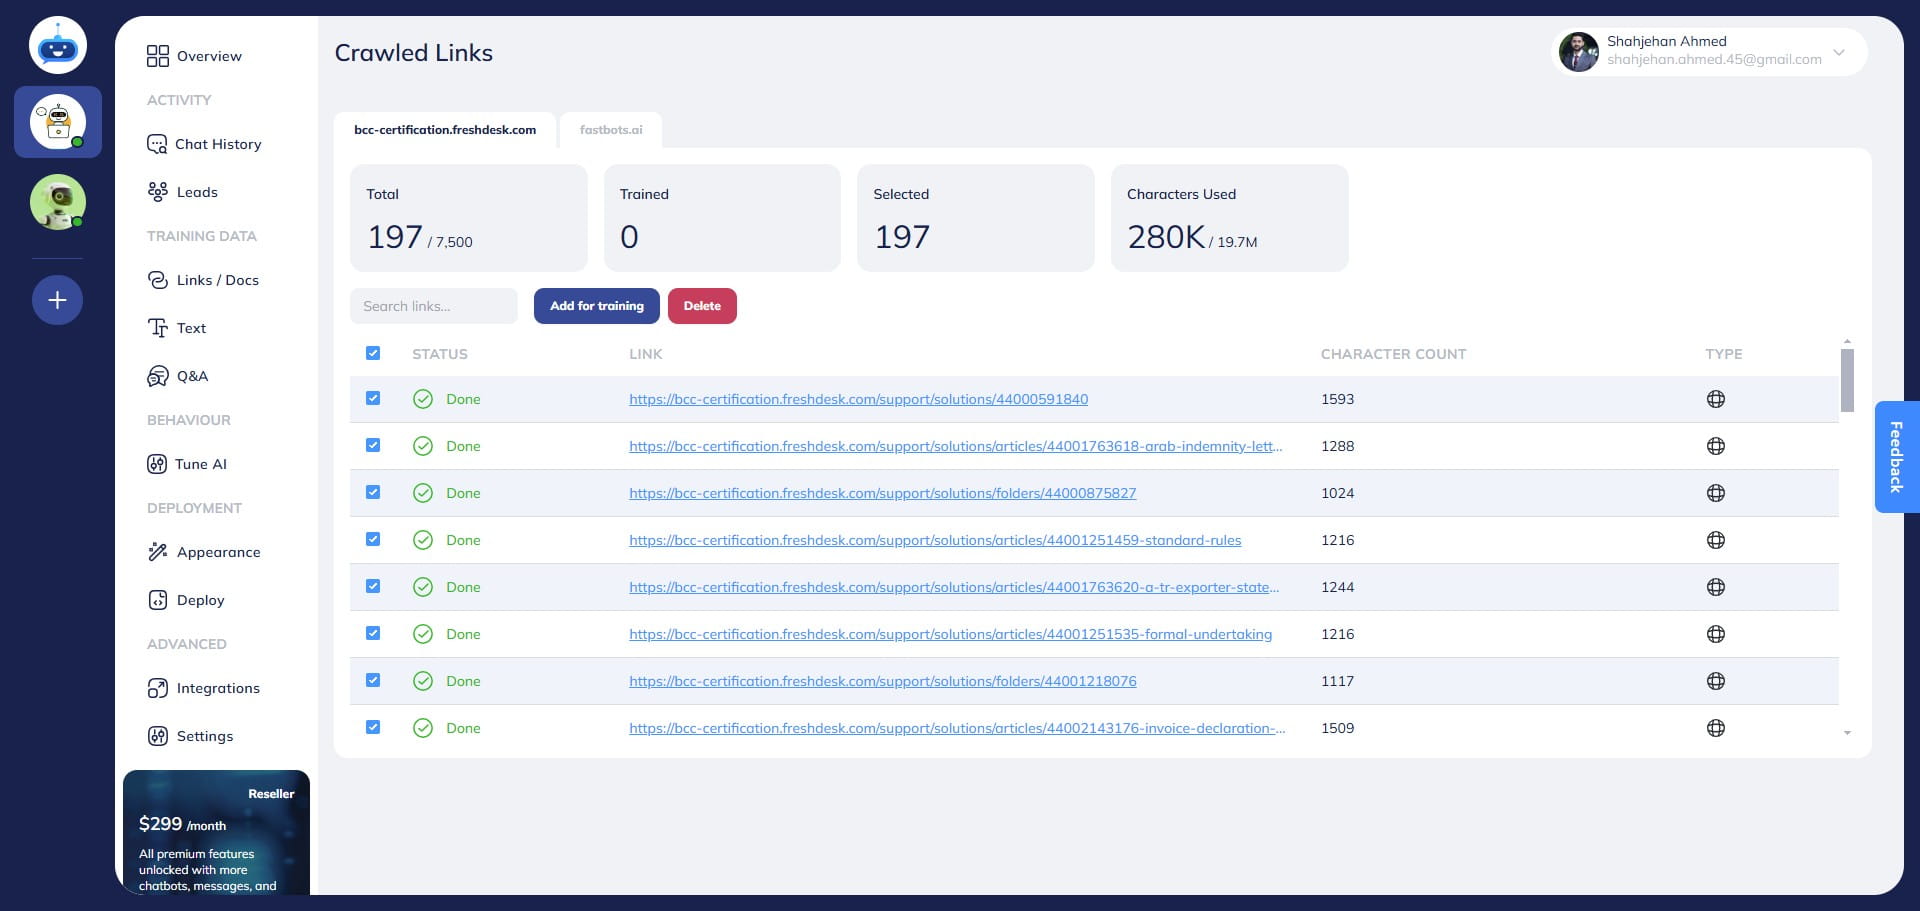
Task: Click the red Delete button
Action: tap(702, 306)
